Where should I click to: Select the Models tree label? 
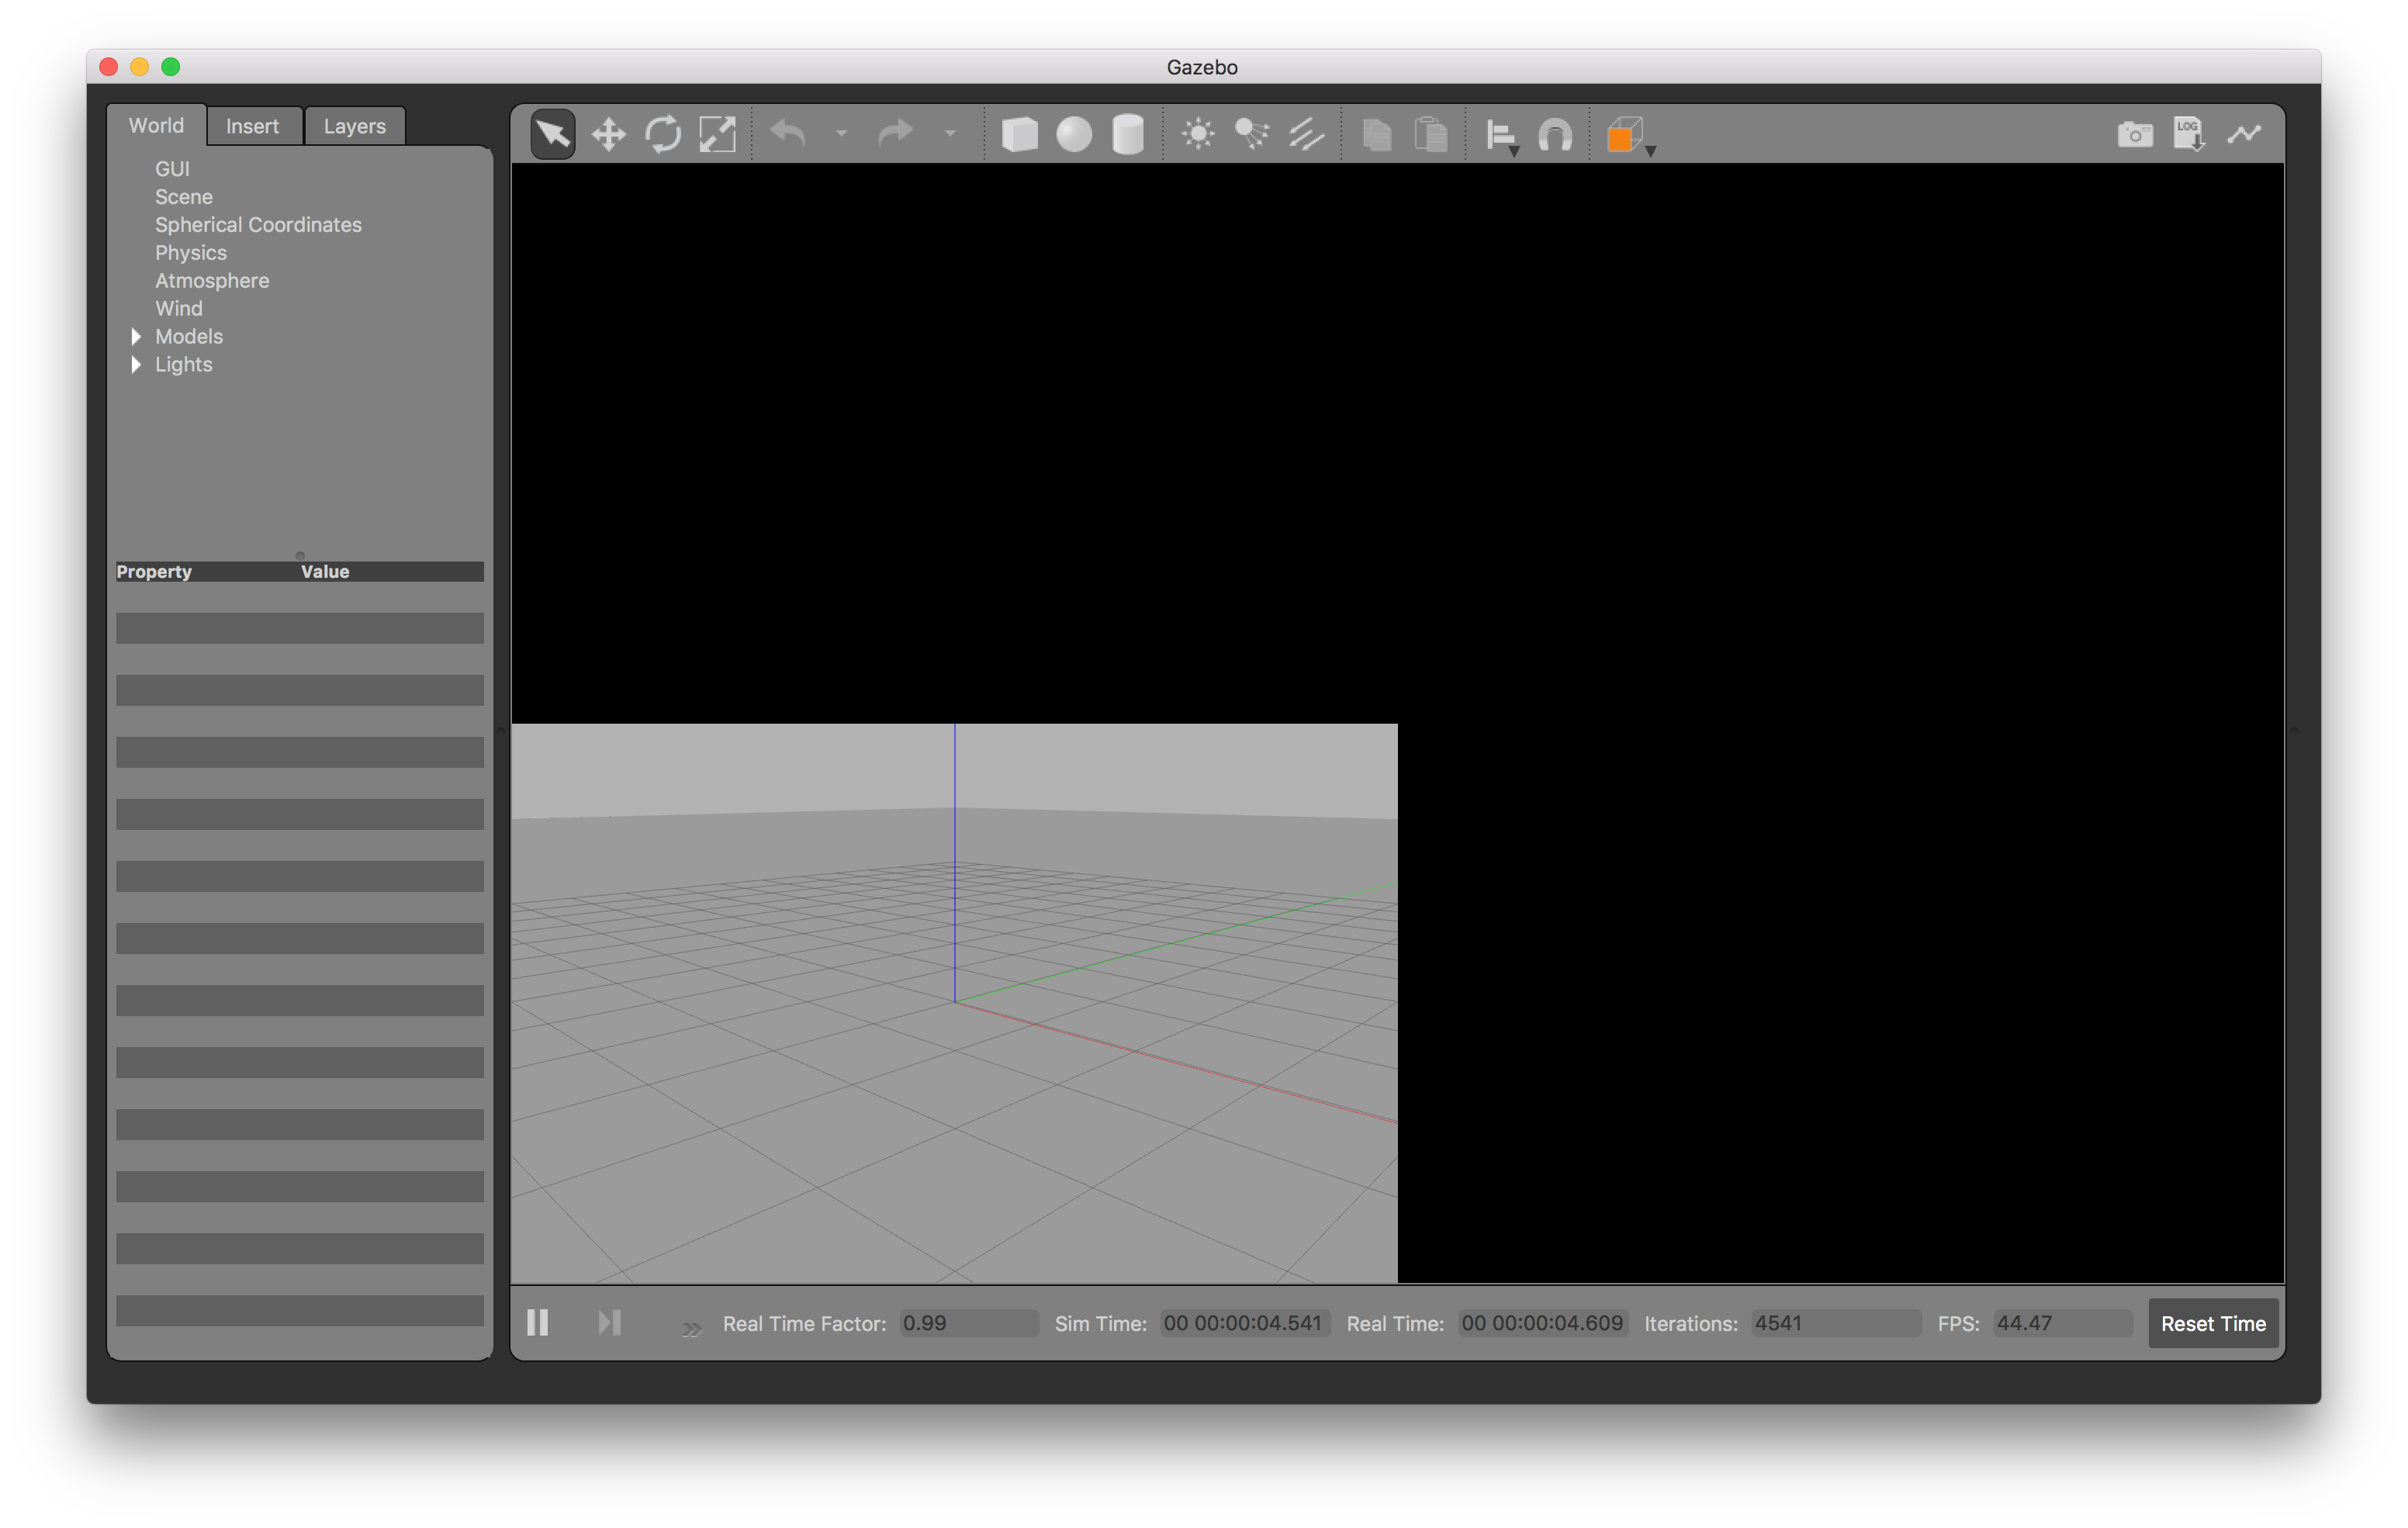(189, 337)
